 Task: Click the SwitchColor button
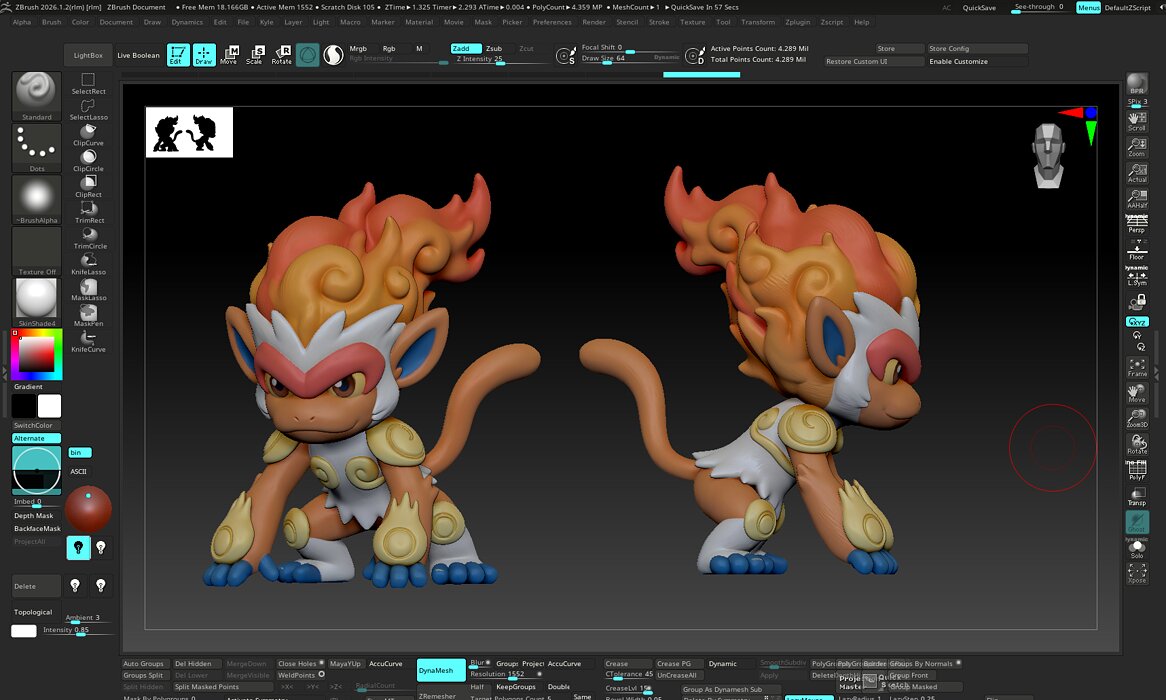click(33, 426)
